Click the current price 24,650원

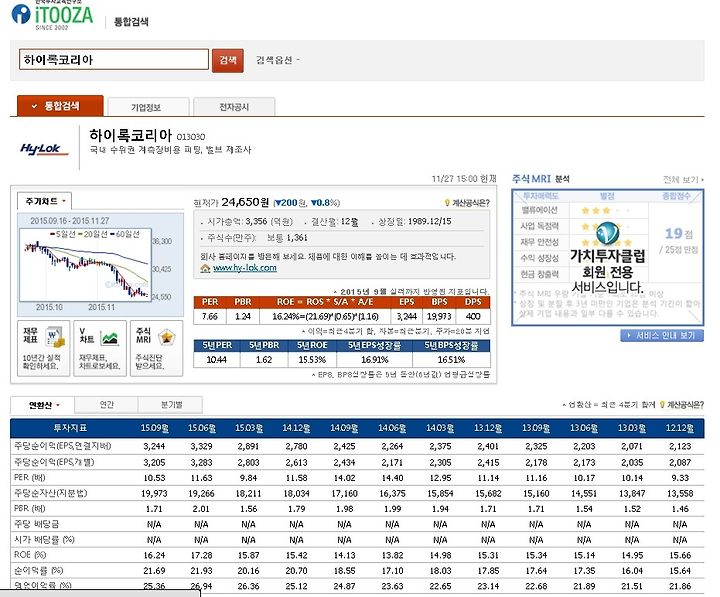pyautogui.click(x=245, y=202)
